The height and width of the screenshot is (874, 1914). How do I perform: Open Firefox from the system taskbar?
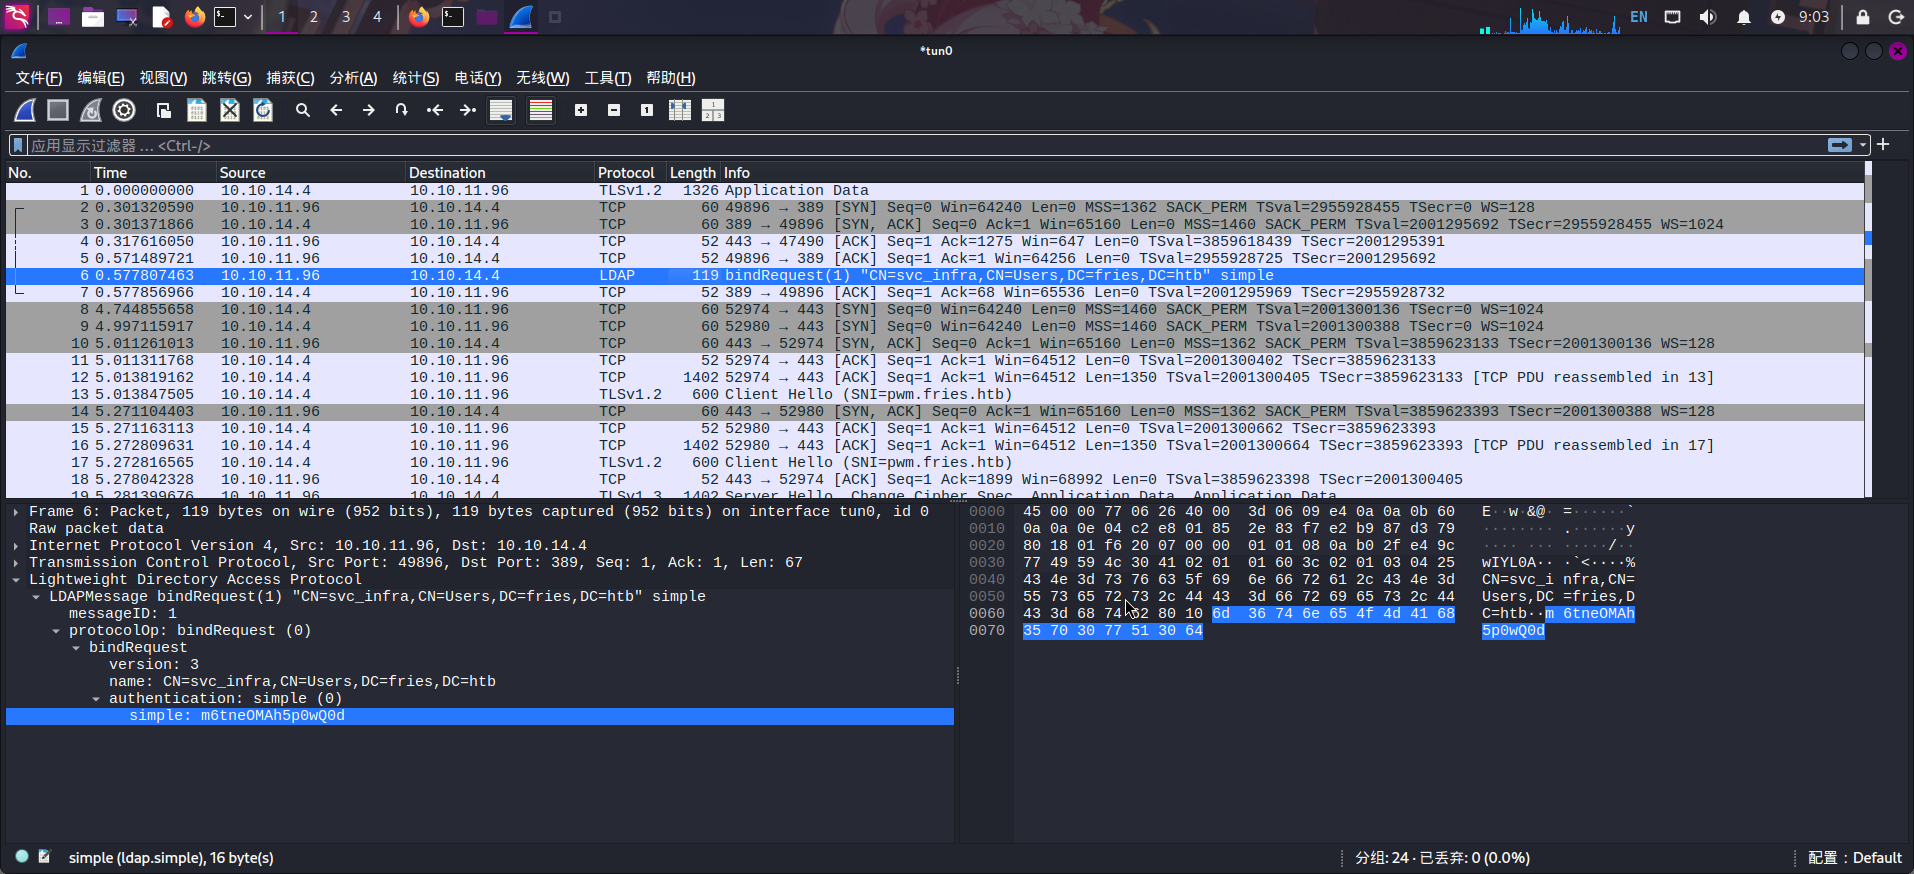coord(195,17)
